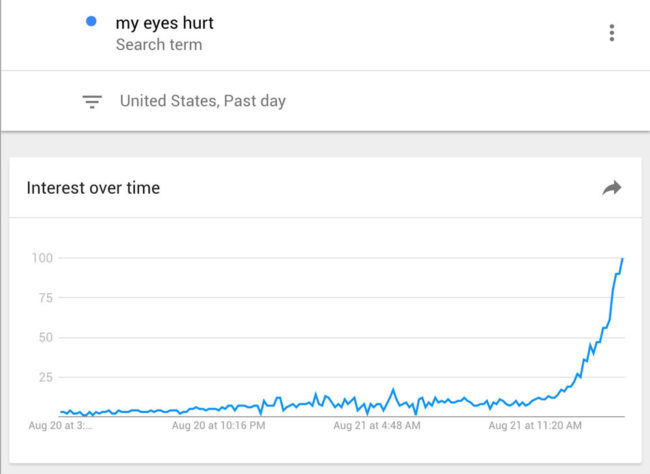This screenshot has width=650, height=474.
Task: Click the small spike near 4:48 AM
Action: [x=393, y=390]
